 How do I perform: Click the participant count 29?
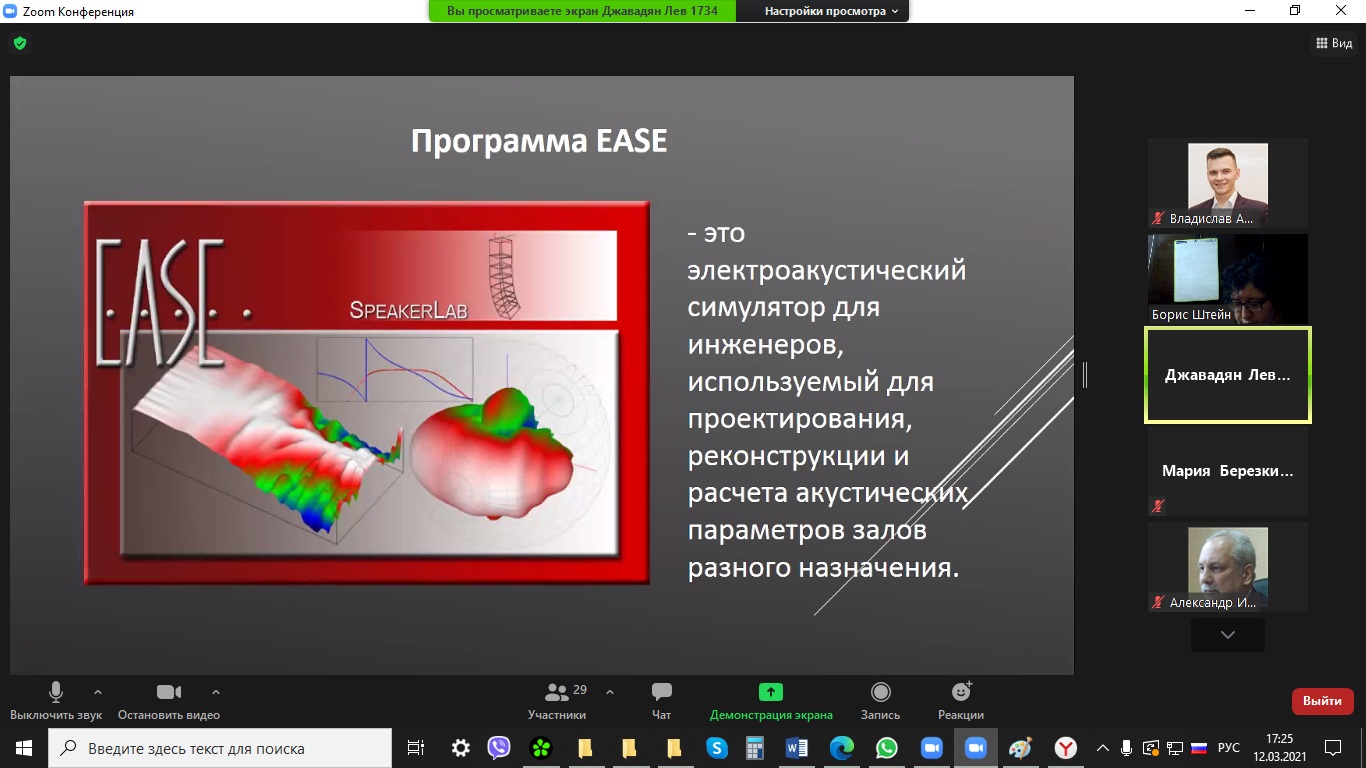click(x=580, y=690)
